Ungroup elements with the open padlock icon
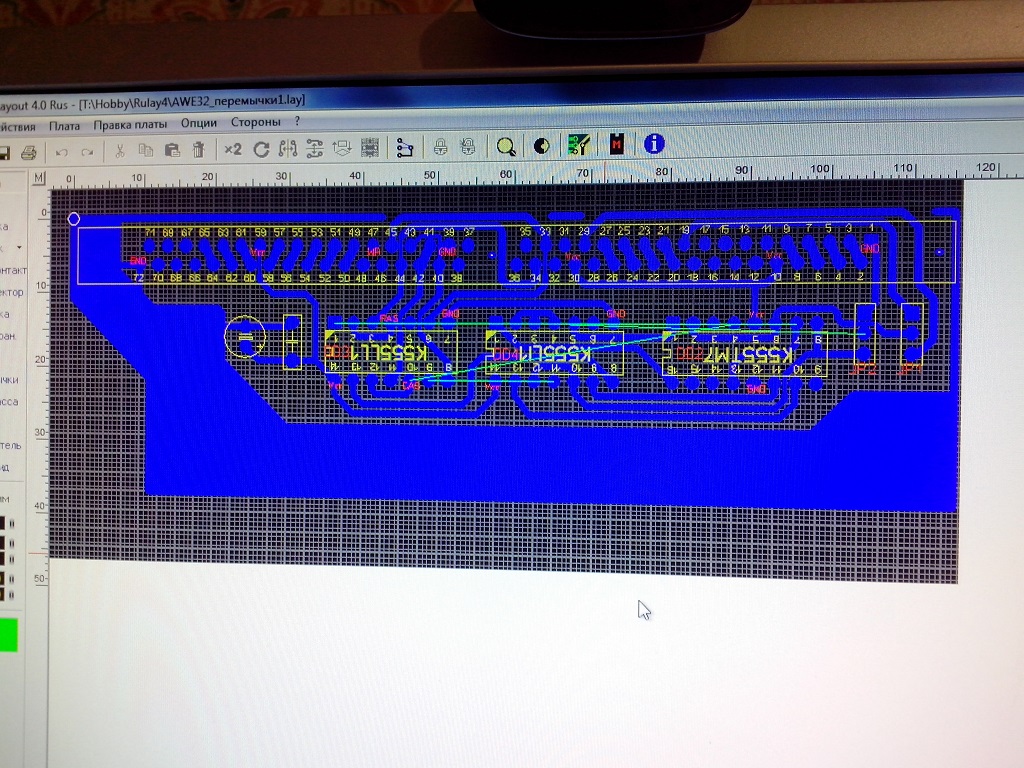1024x768 pixels. 468,146
